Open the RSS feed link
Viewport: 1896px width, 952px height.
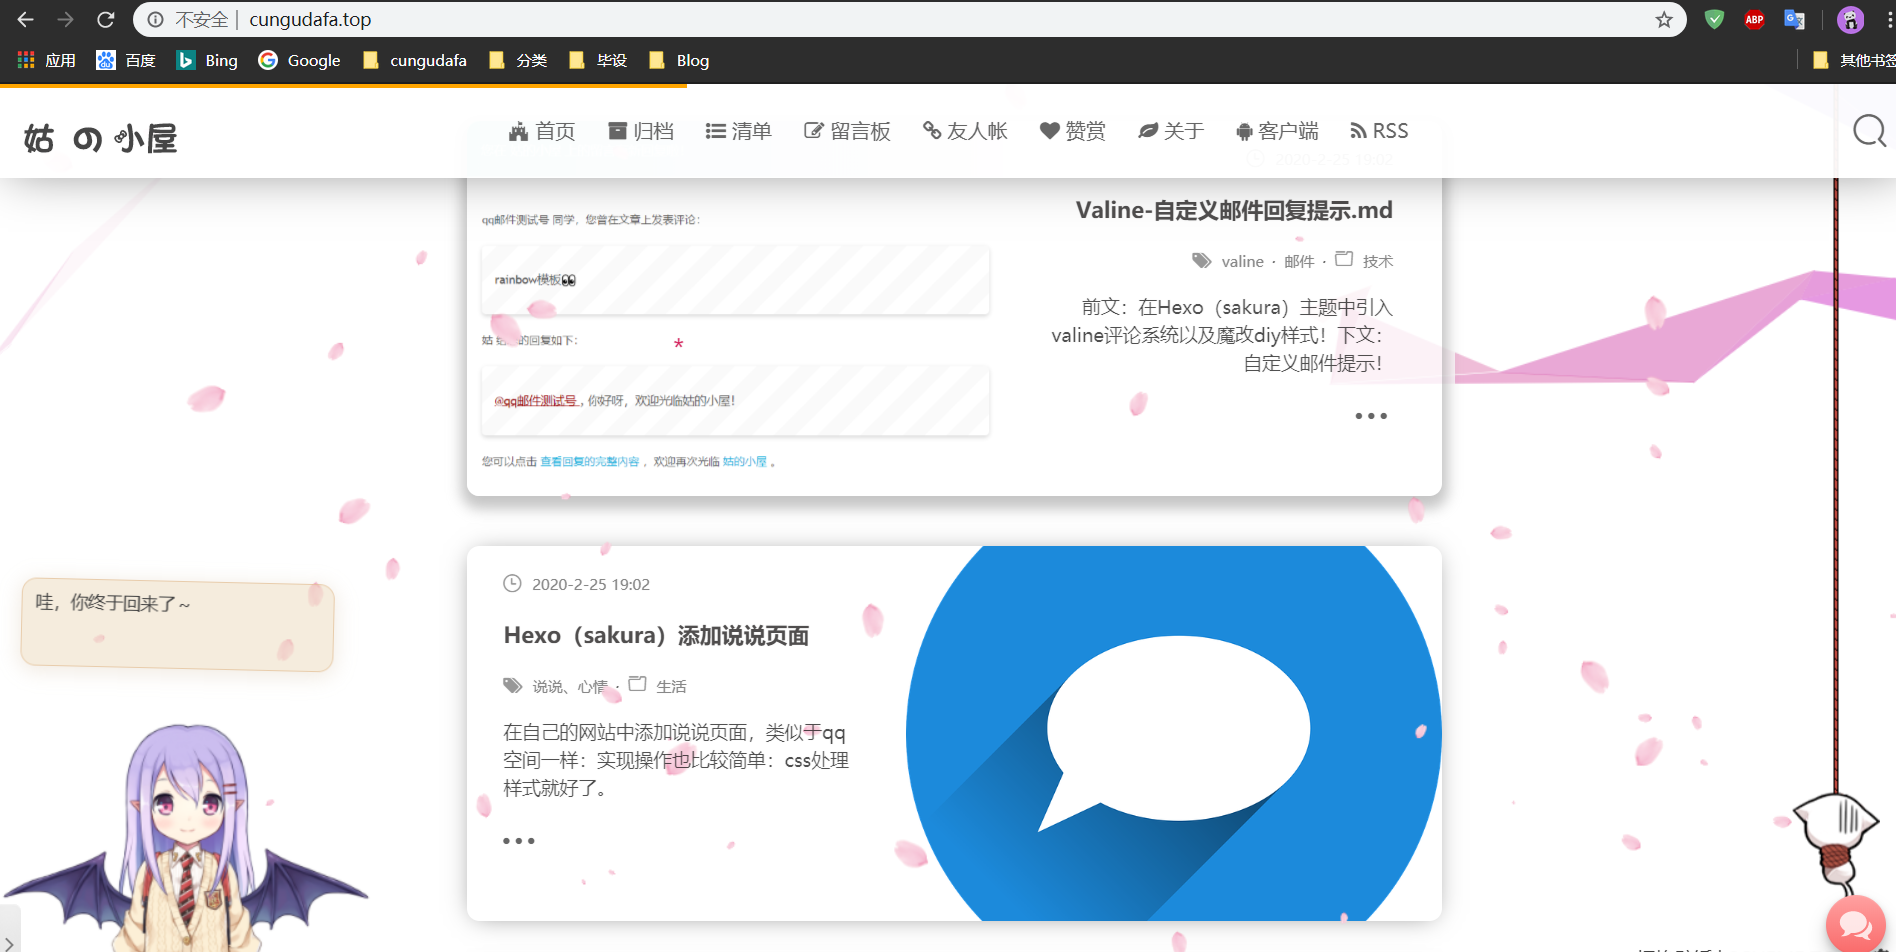(x=1379, y=131)
